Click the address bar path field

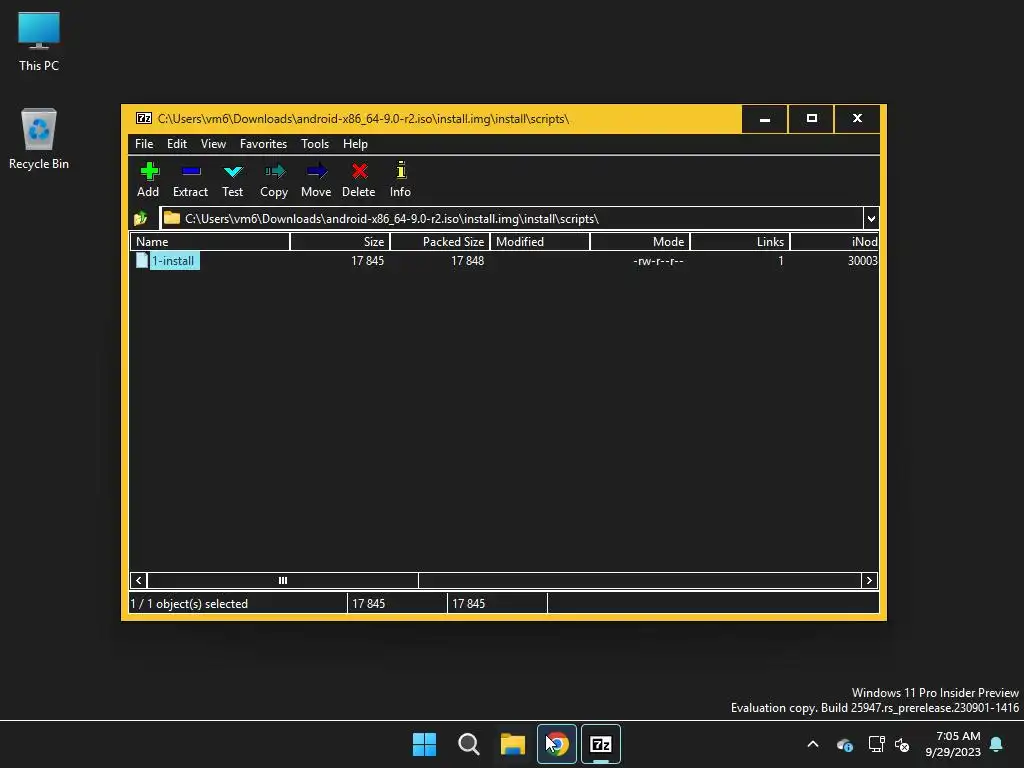click(512, 219)
